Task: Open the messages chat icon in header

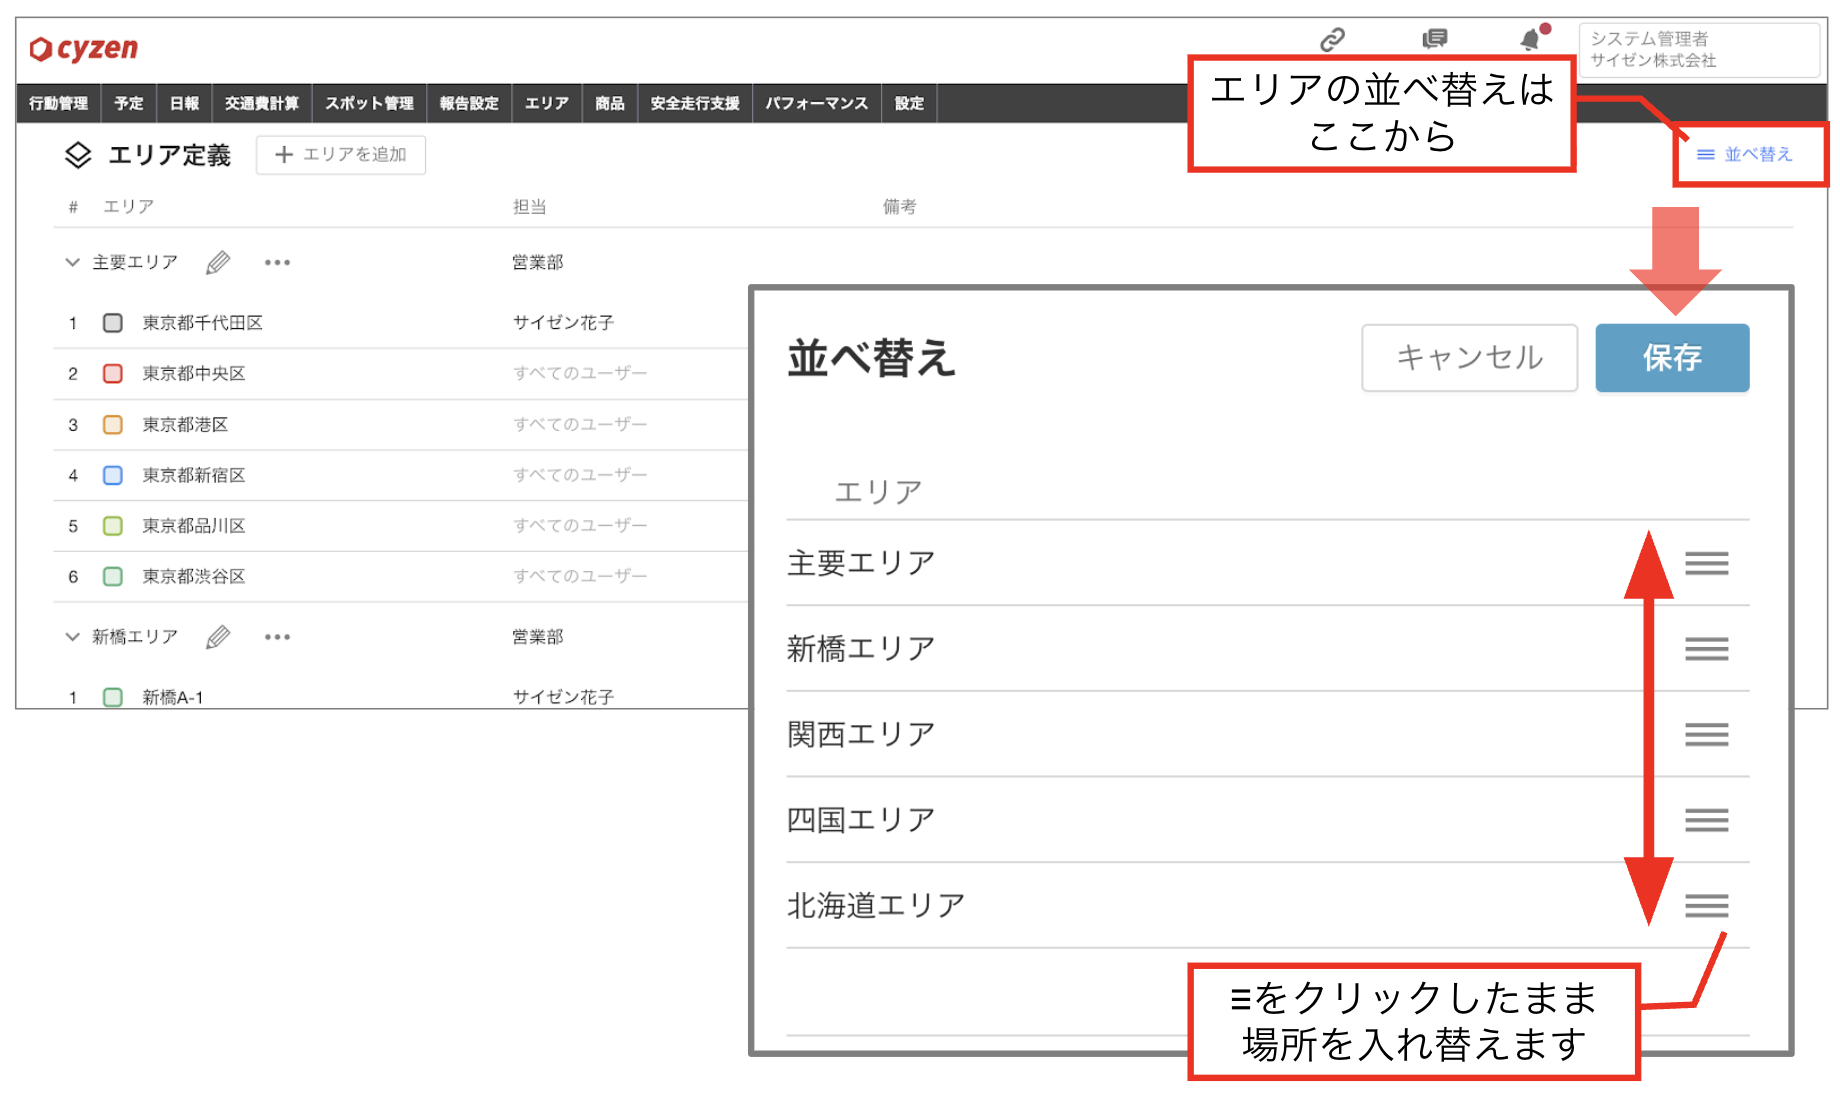Action: pyautogui.click(x=1435, y=39)
